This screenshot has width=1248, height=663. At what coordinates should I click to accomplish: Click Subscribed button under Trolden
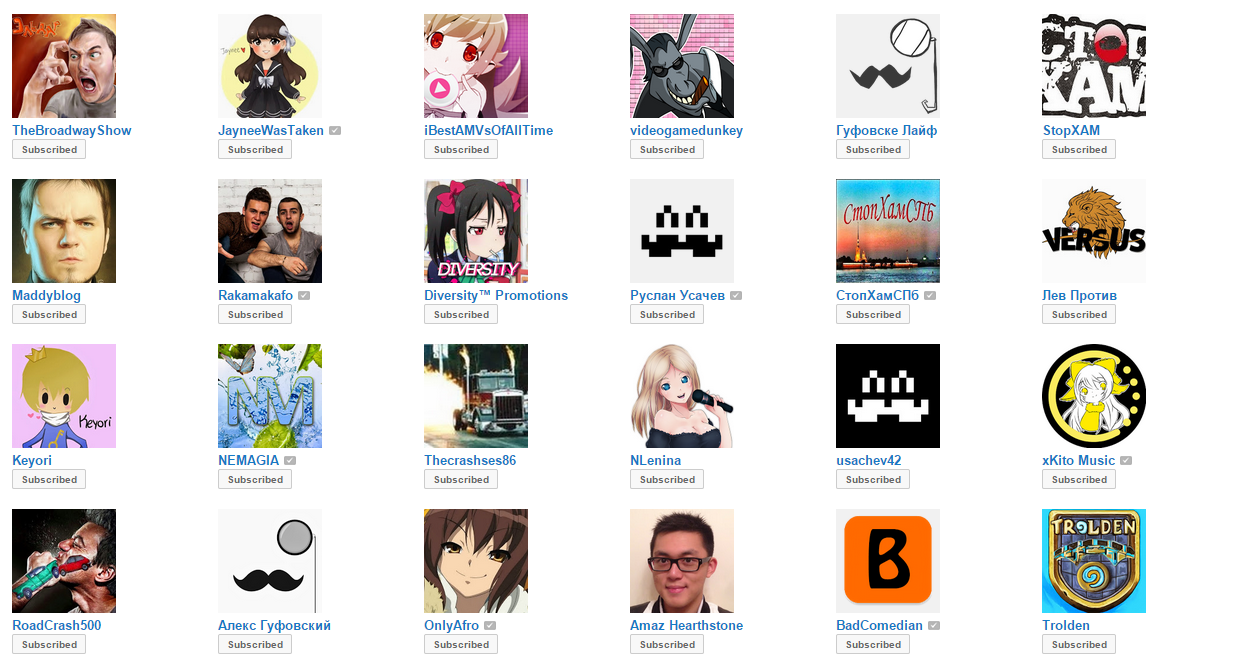(x=1079, y=645)
